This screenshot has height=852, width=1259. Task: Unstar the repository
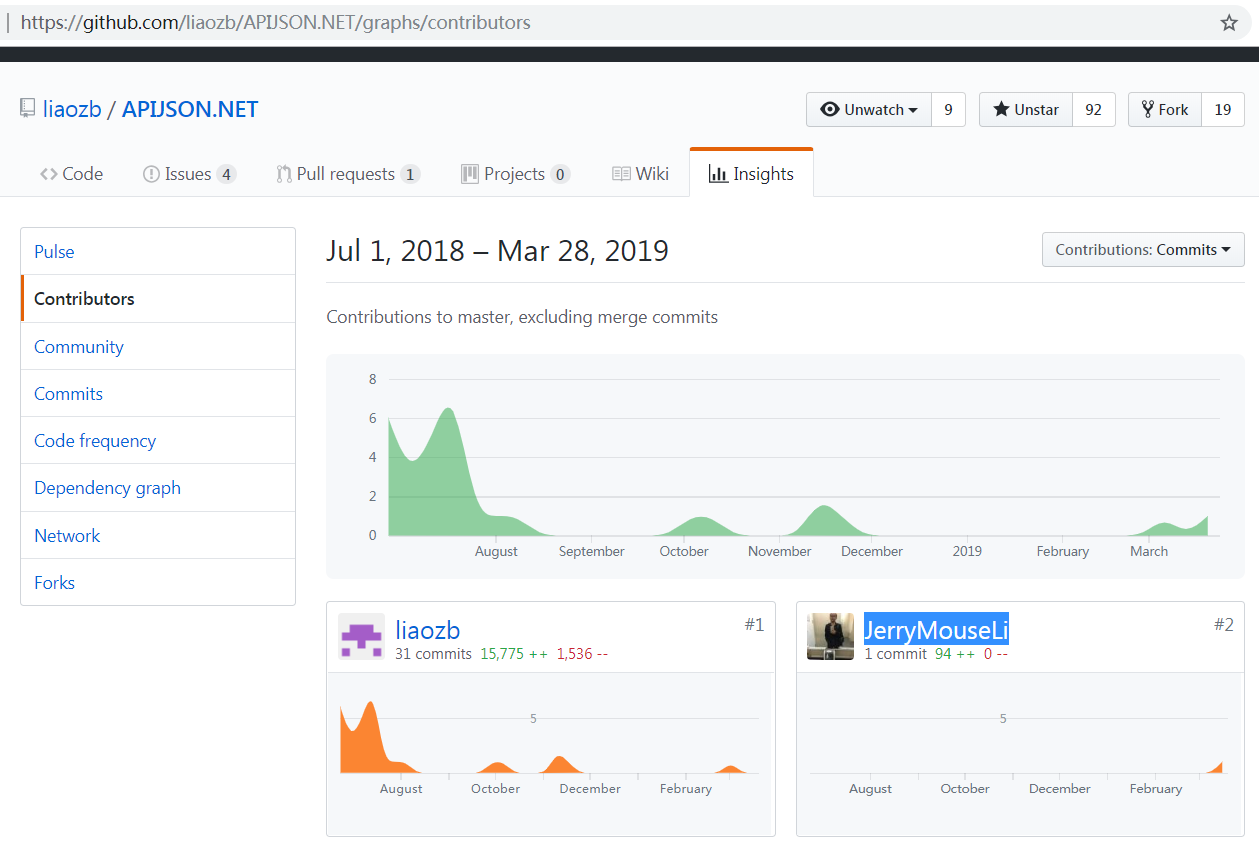pyautogui.click(x=1026, y=110)
